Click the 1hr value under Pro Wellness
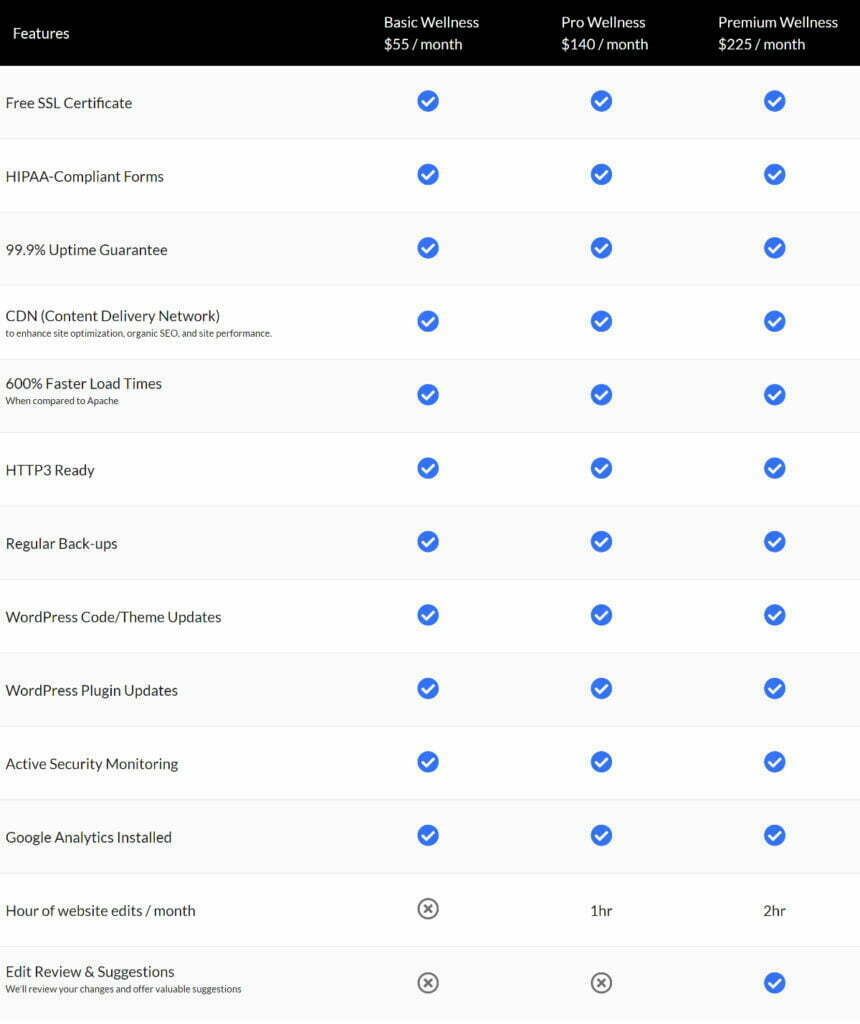This screenshot has width=860, height=1024. [x=601, y=910]
